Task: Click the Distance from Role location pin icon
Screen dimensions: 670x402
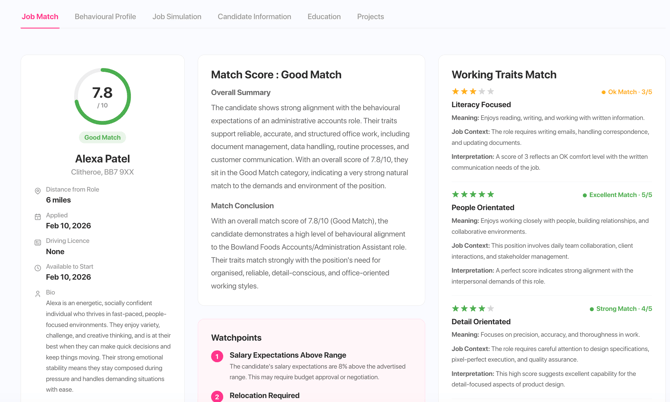Action: click(38, 191)
